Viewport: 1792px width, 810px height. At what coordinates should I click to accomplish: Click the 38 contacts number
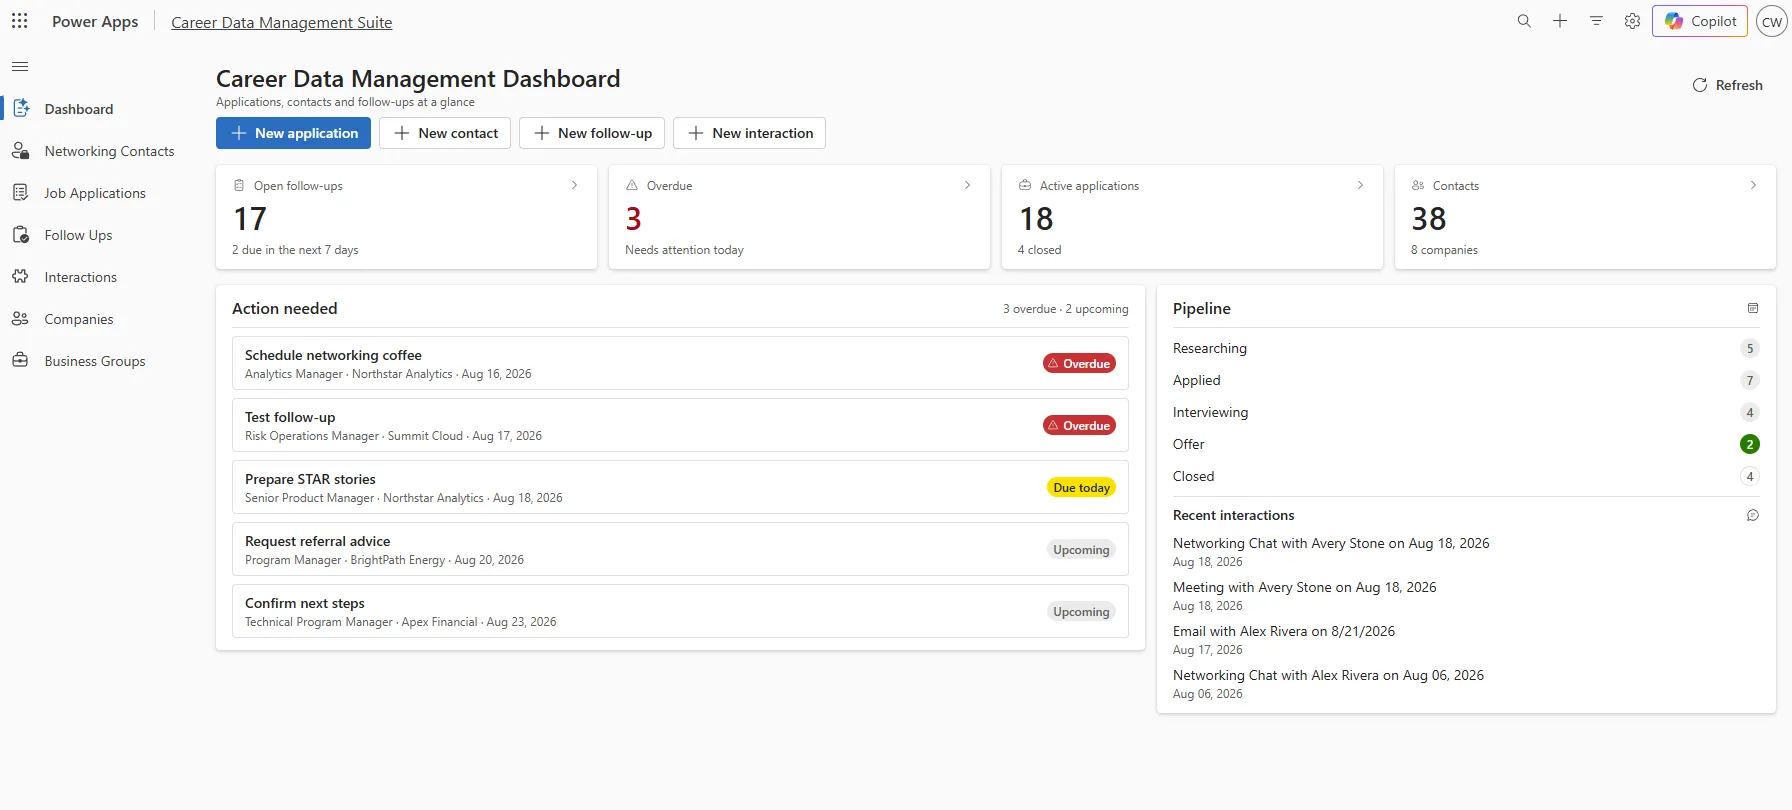click(1429, 218)
